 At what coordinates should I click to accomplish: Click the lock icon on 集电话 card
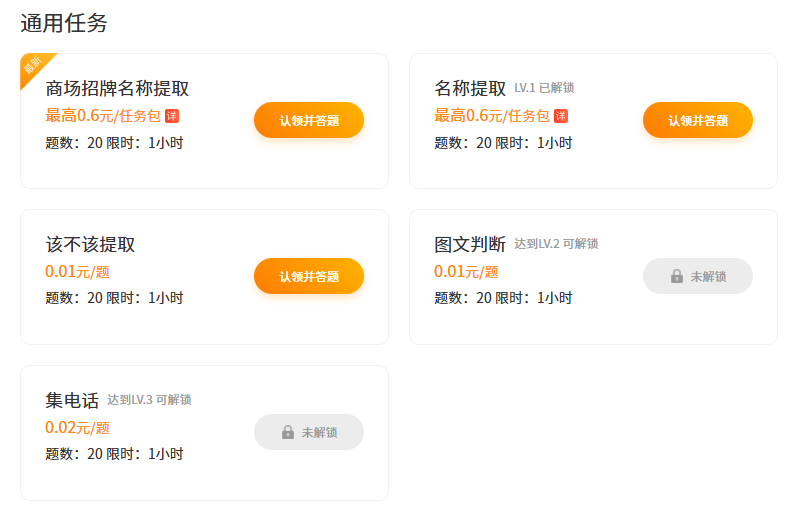click(x=288, y=432)
